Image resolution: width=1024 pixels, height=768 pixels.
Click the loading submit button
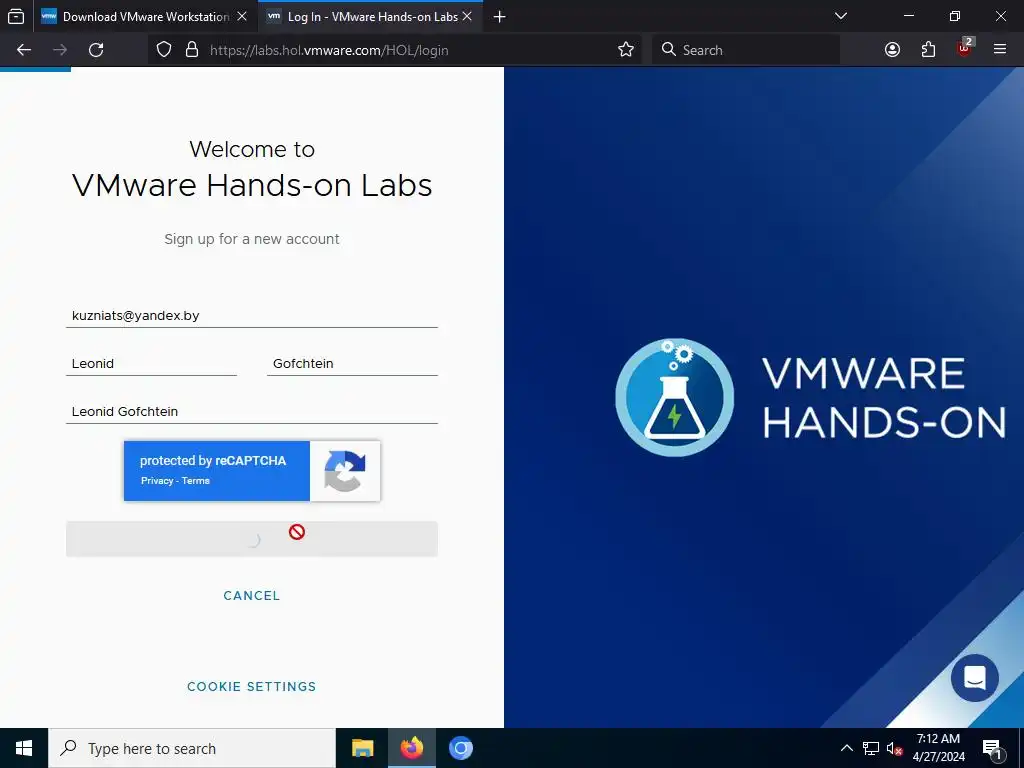coord(251,539)
